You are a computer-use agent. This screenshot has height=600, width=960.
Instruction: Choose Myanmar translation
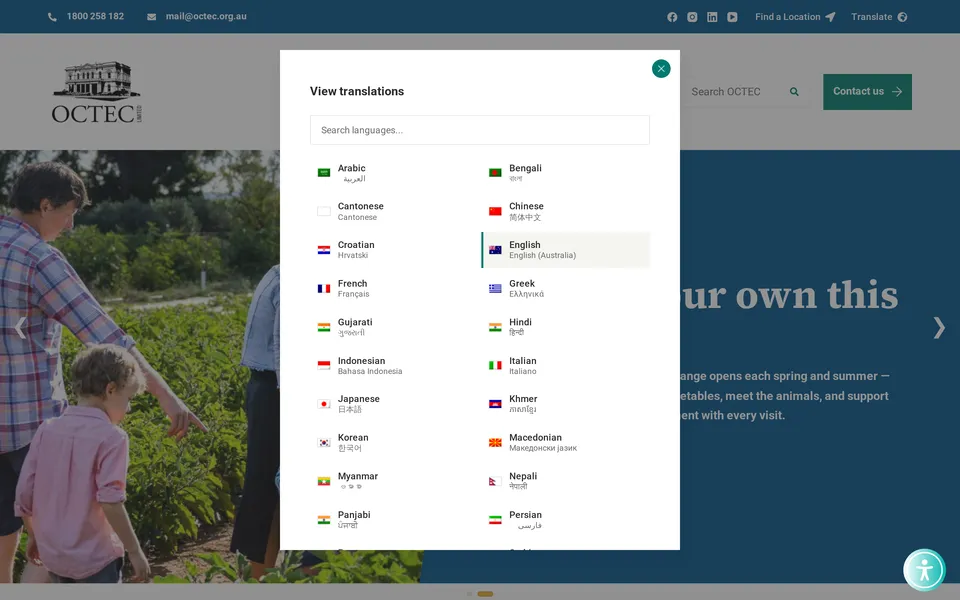click(396, 481)
